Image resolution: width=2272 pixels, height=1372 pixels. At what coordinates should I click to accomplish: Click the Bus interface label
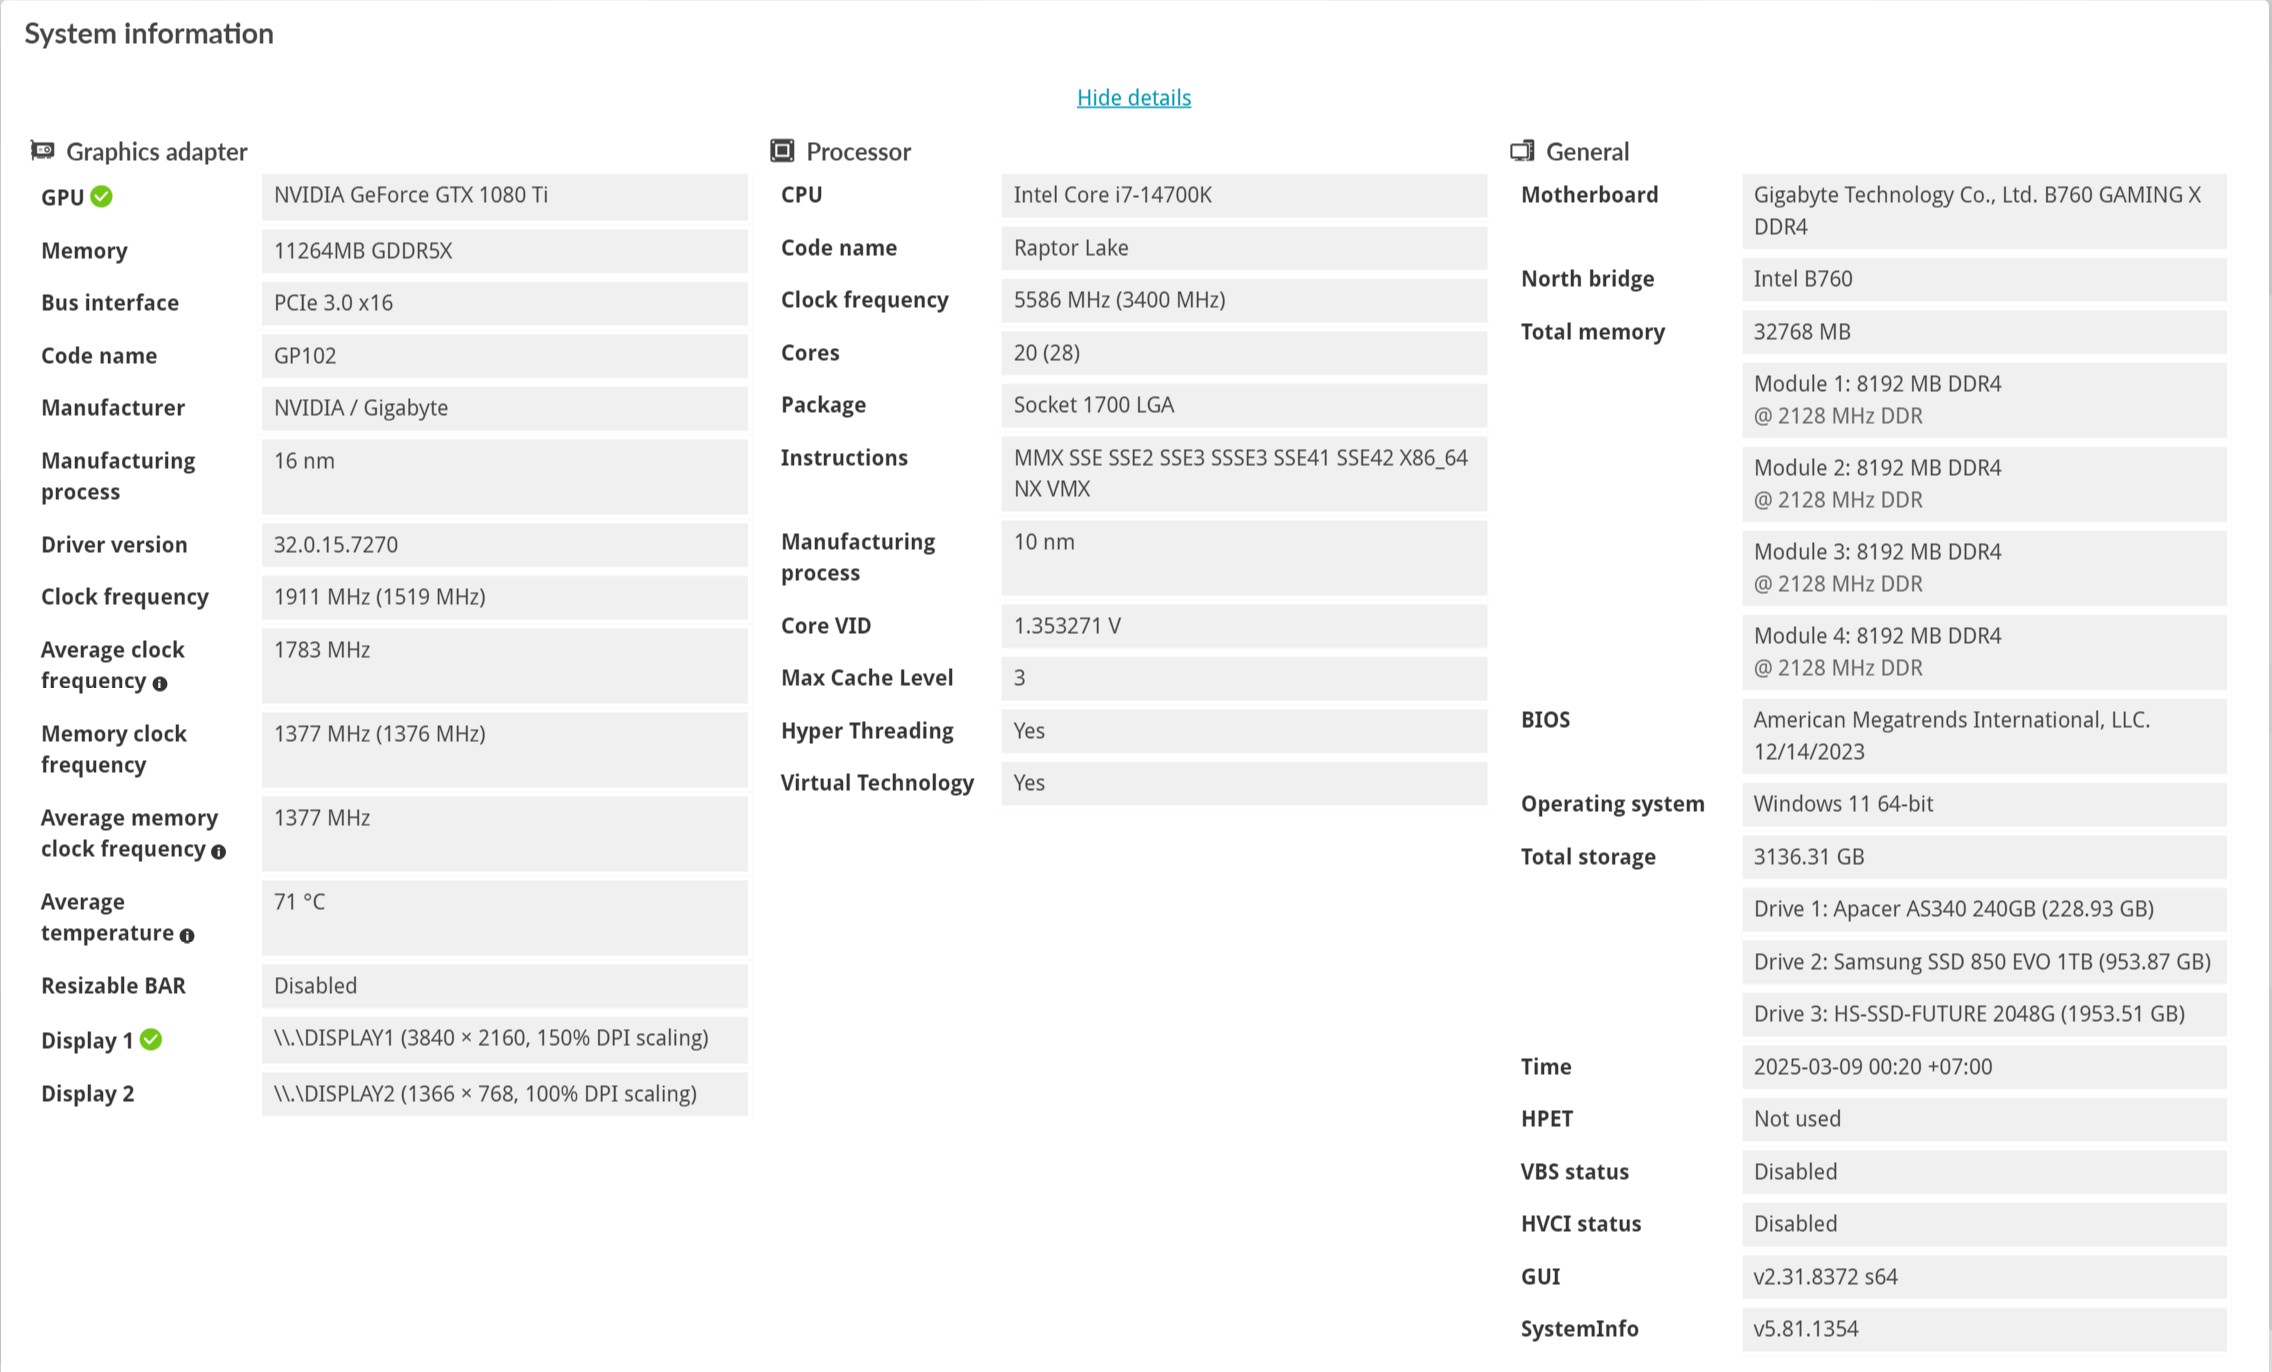(110, 303)
